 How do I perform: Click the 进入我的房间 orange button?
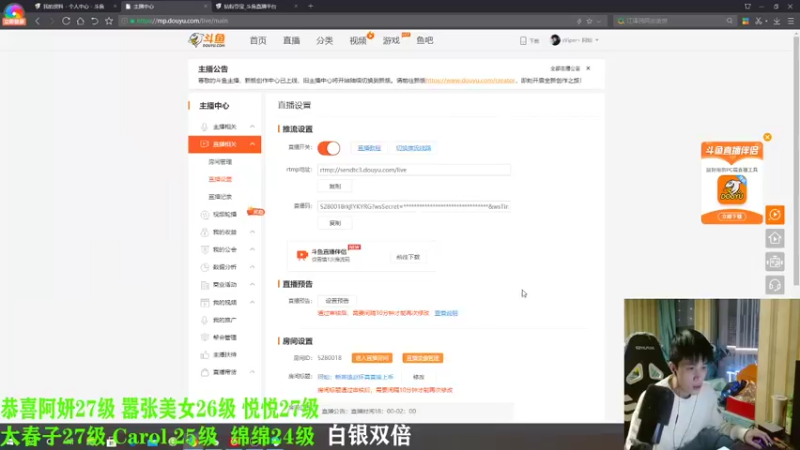point(372,358)
